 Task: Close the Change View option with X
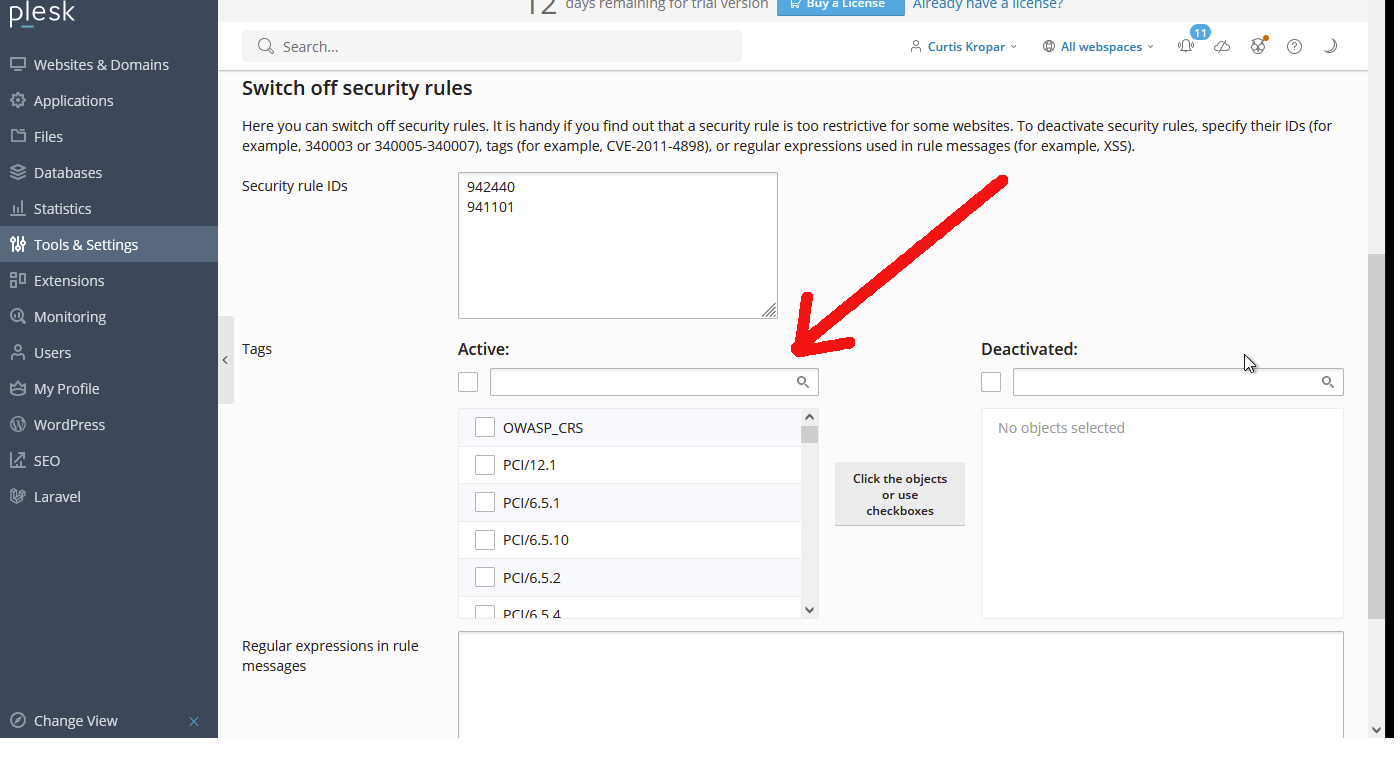pyautogui.click(x=194, y=721)
